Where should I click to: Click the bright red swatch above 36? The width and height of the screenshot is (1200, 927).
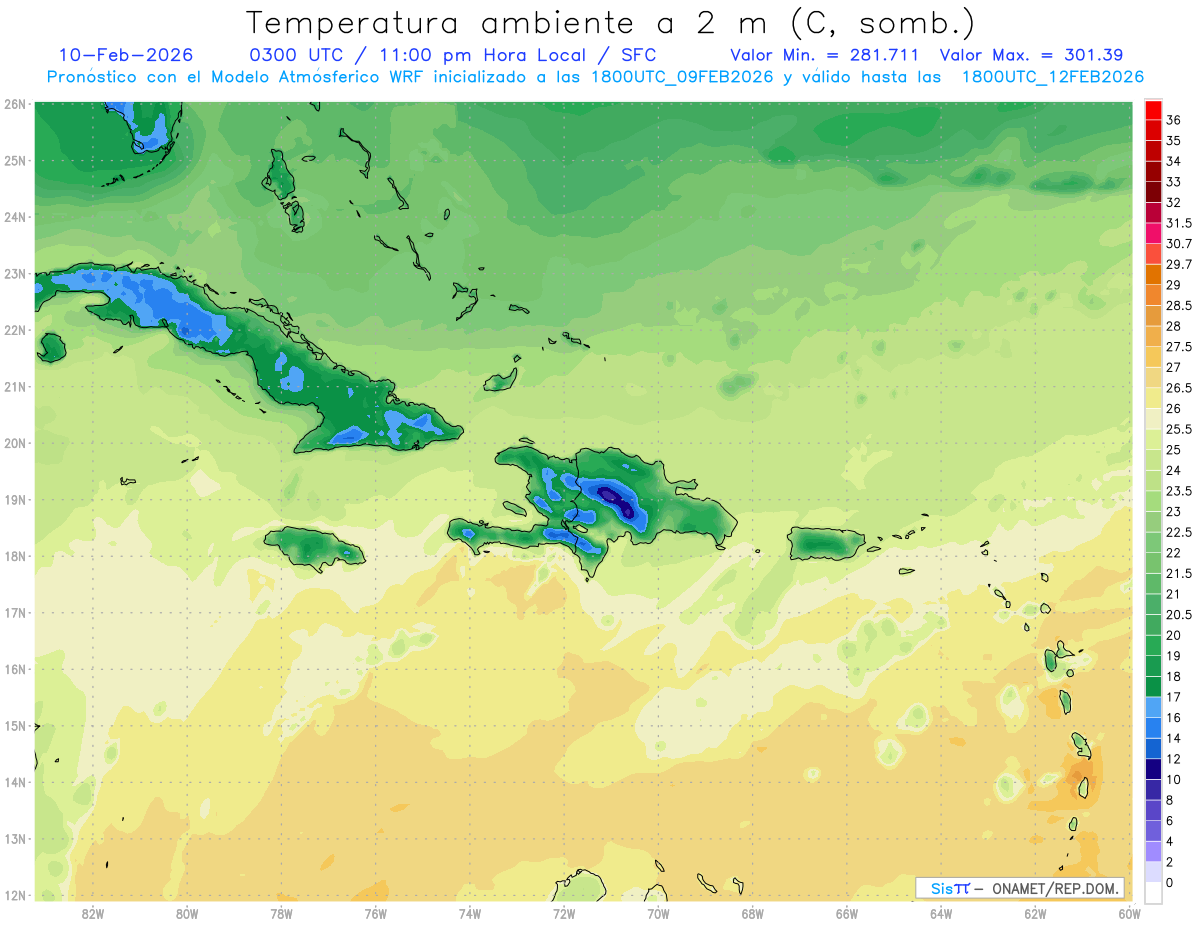point(1153,110)
